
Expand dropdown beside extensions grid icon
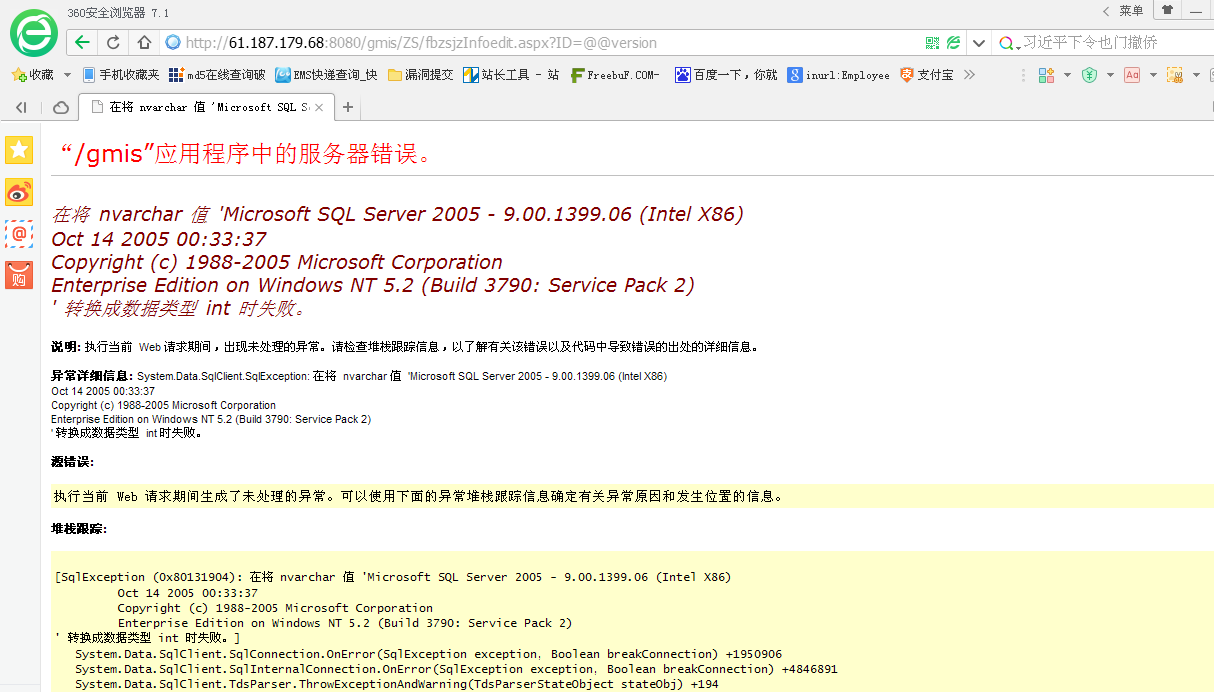pyautogui.click(x=1067, y=75)
